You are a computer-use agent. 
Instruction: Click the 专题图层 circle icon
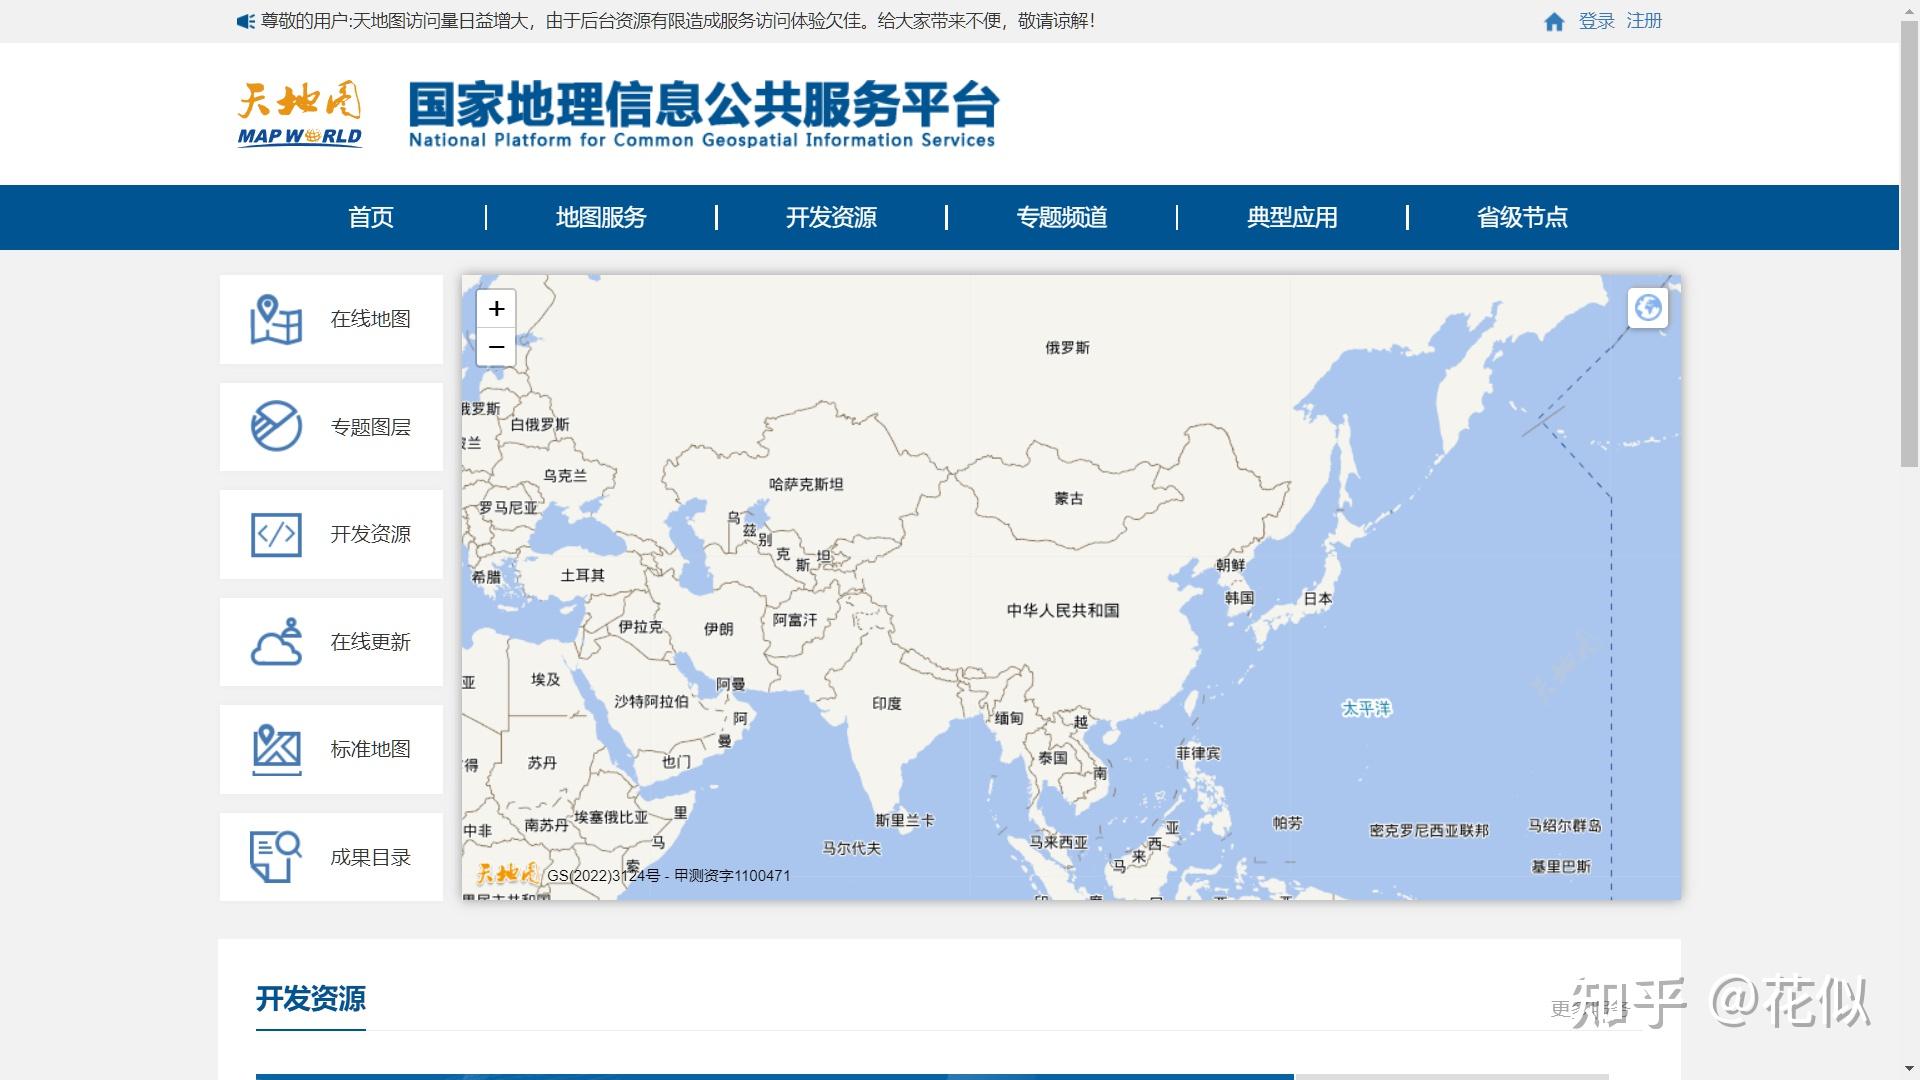point(276,427)
